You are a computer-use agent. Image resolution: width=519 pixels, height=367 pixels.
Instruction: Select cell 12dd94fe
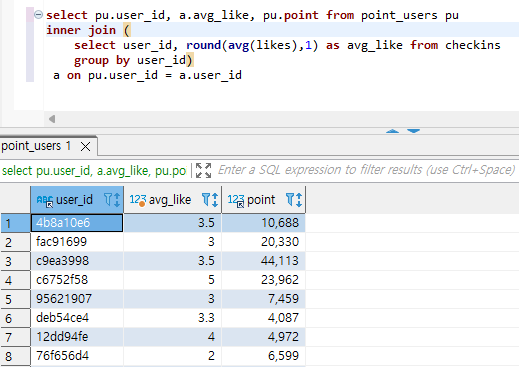coord(77,337)
